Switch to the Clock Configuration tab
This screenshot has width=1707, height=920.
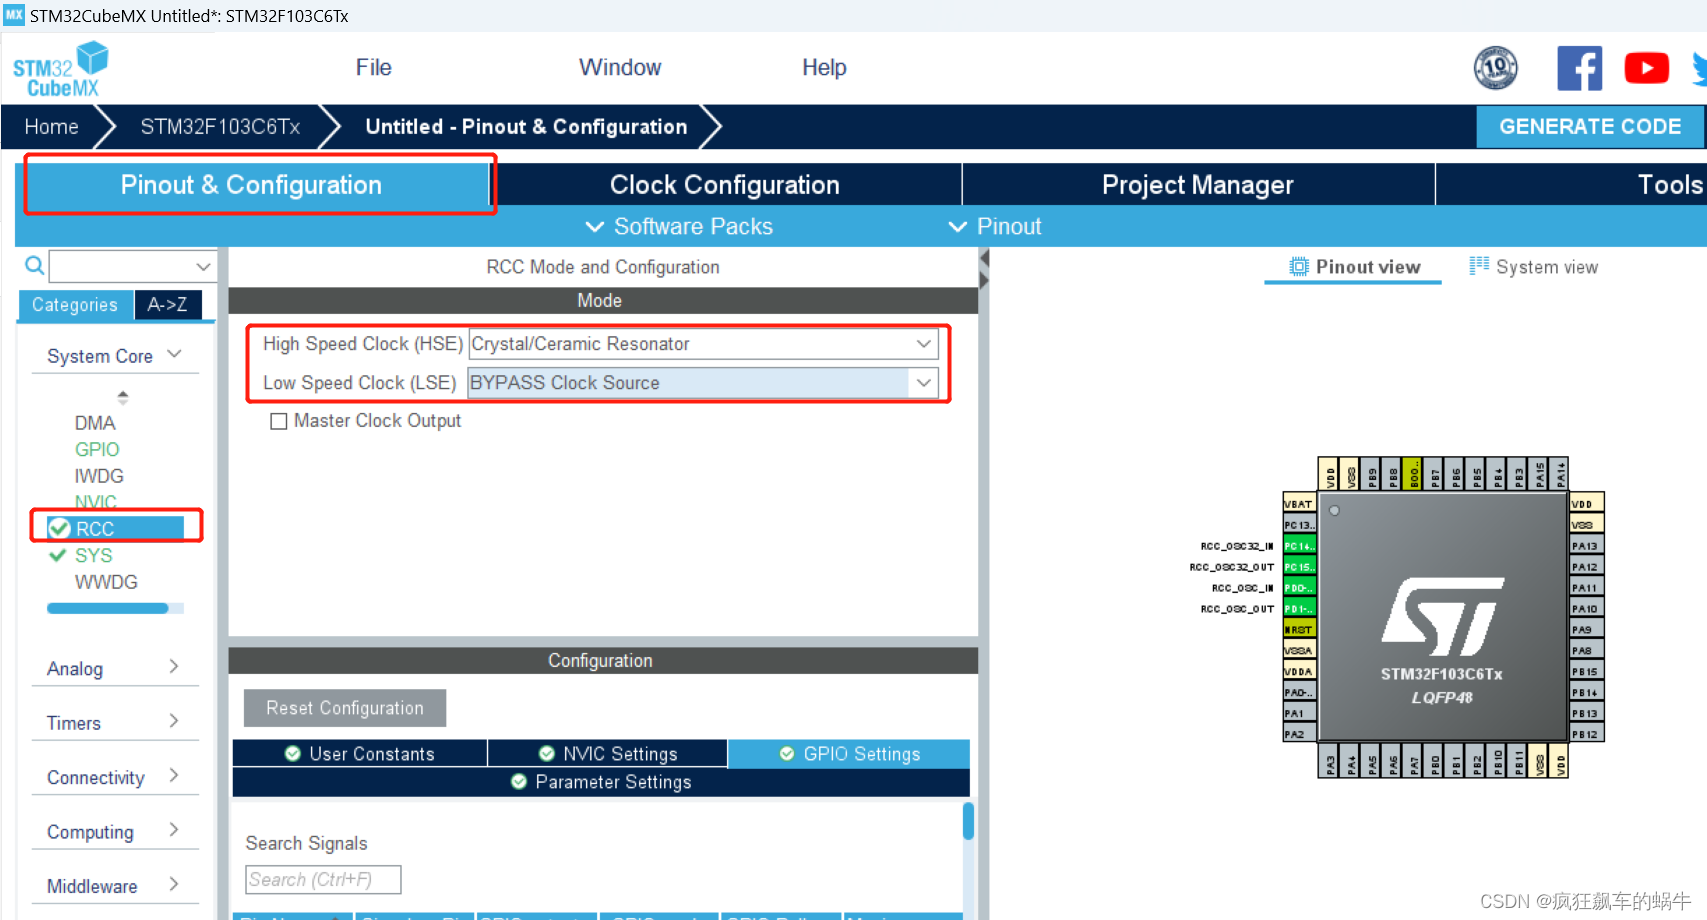click(x=725, y=185)
